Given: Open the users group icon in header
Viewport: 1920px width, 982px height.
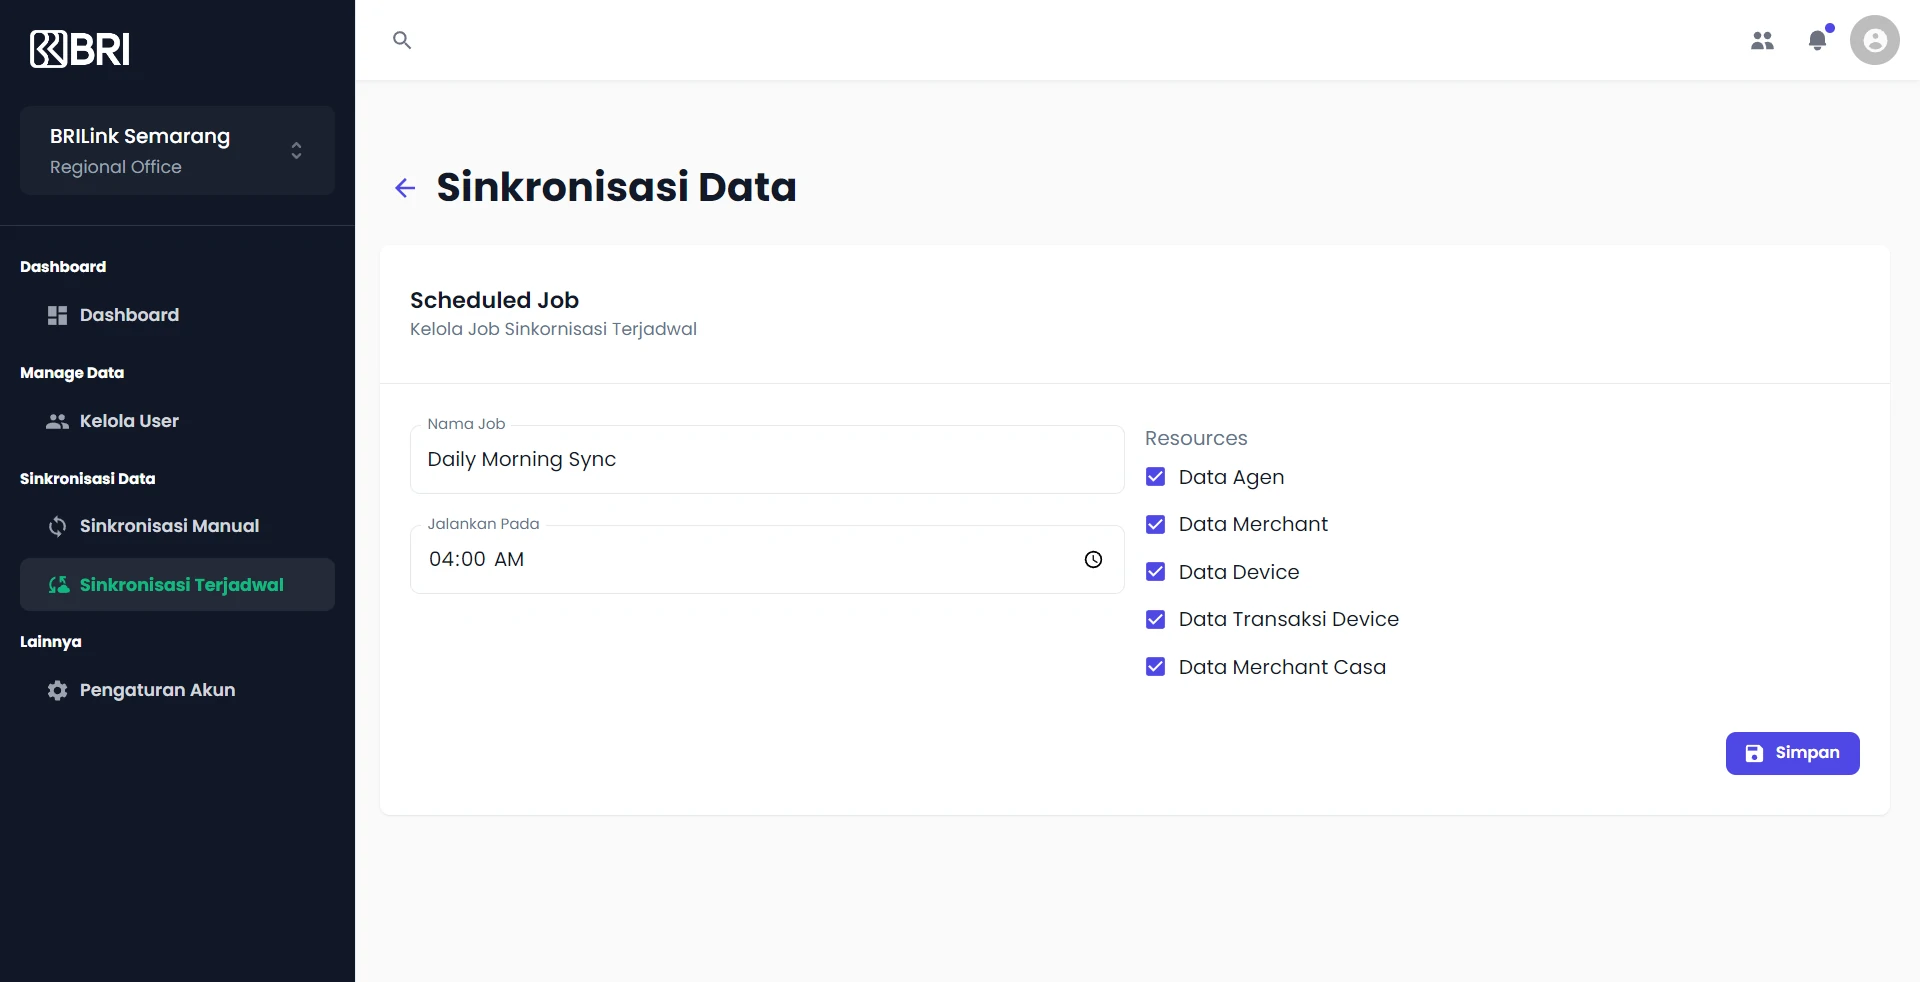Looking at the screenshot, I should 1762,40.
